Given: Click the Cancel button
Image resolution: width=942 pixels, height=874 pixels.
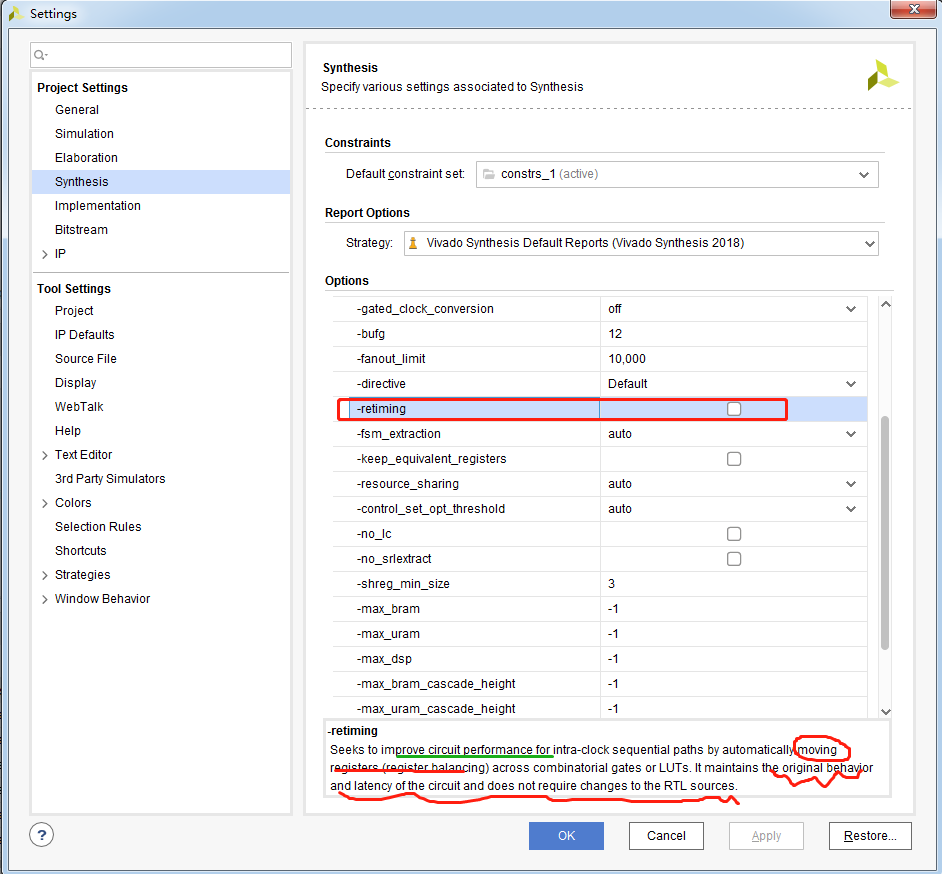Looking at the screenshot, I should (x=666, y=836).
